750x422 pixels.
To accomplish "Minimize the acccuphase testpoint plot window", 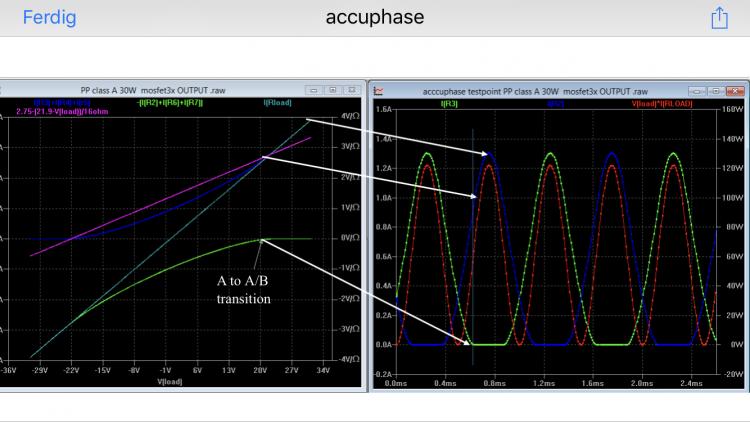I will coord(697,91).
